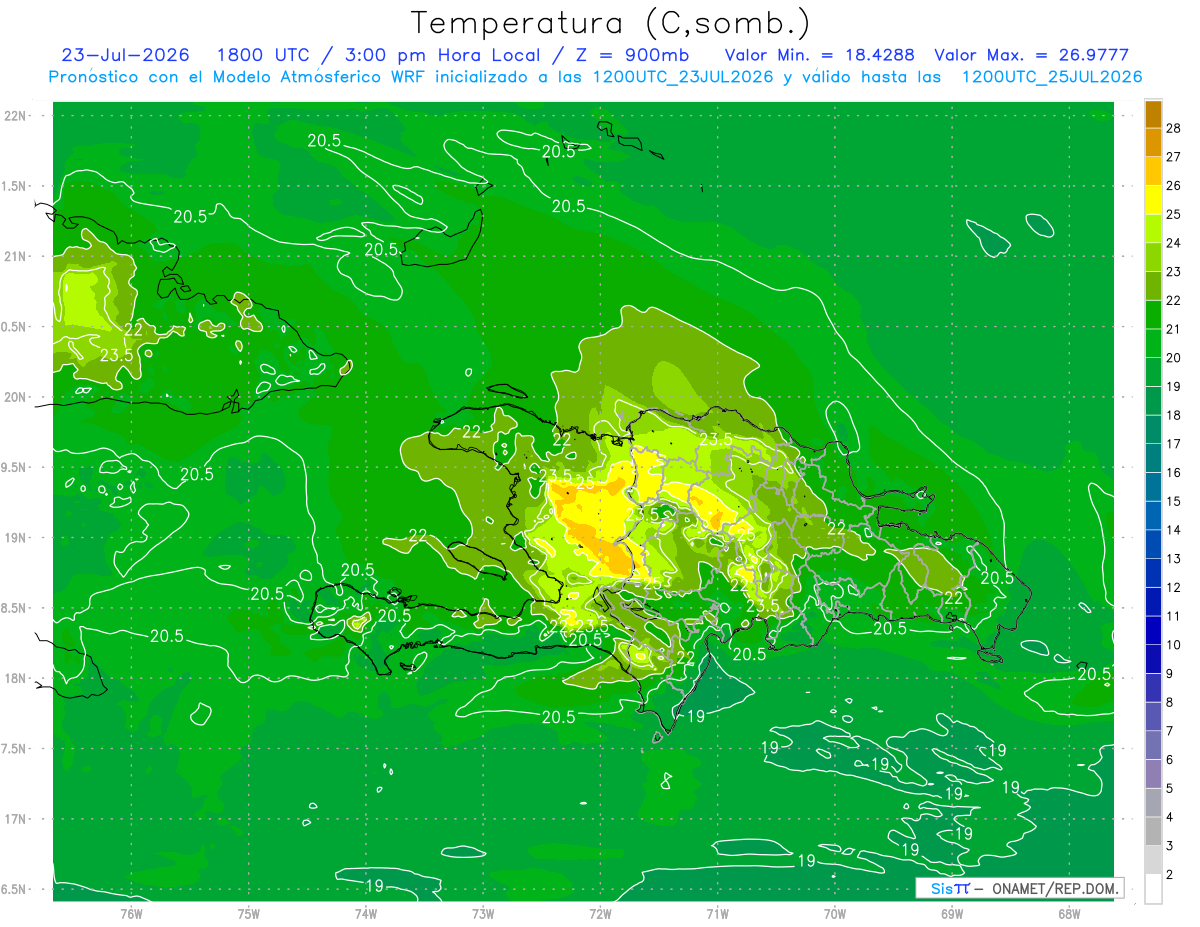The image size is (1200, 927).
Task: Pick the colorbar segment between 10 and 11
Action: pos(1153,631)
